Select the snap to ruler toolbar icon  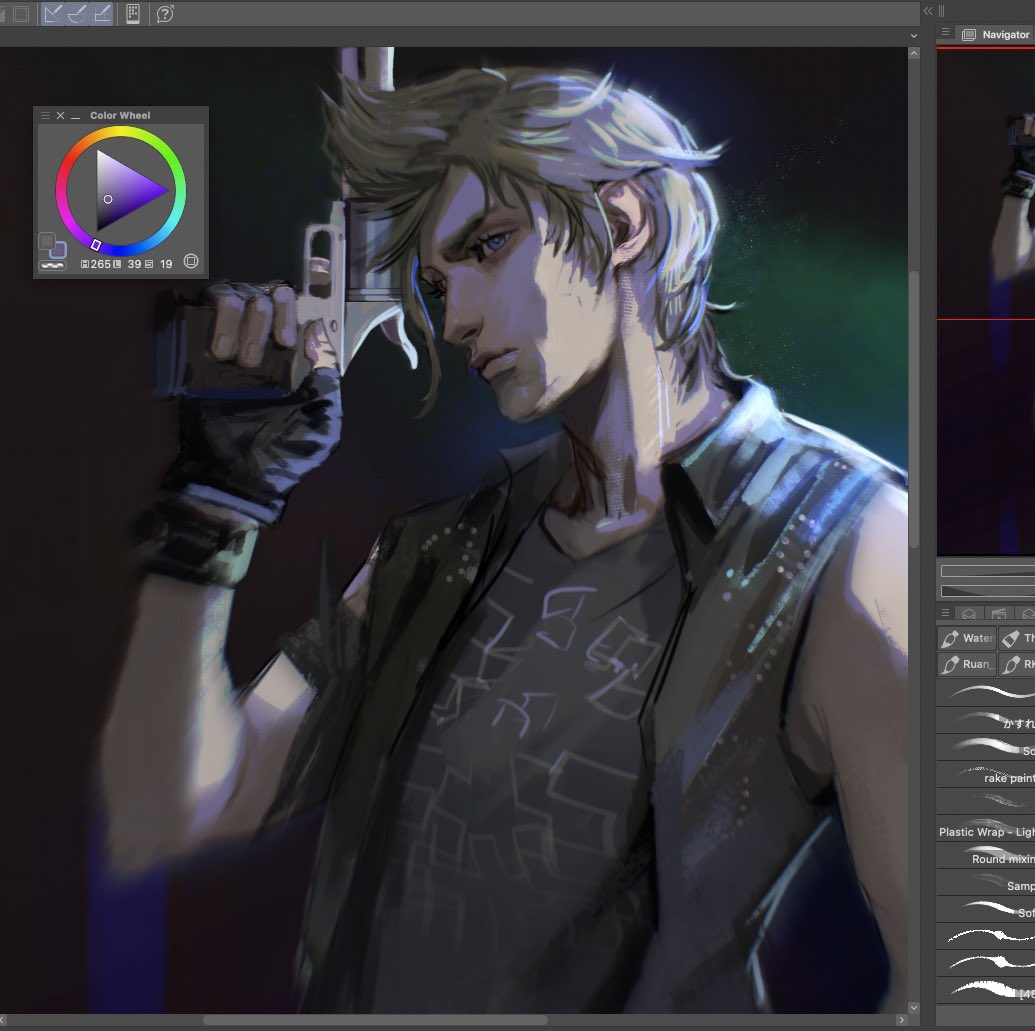point(52,13)
